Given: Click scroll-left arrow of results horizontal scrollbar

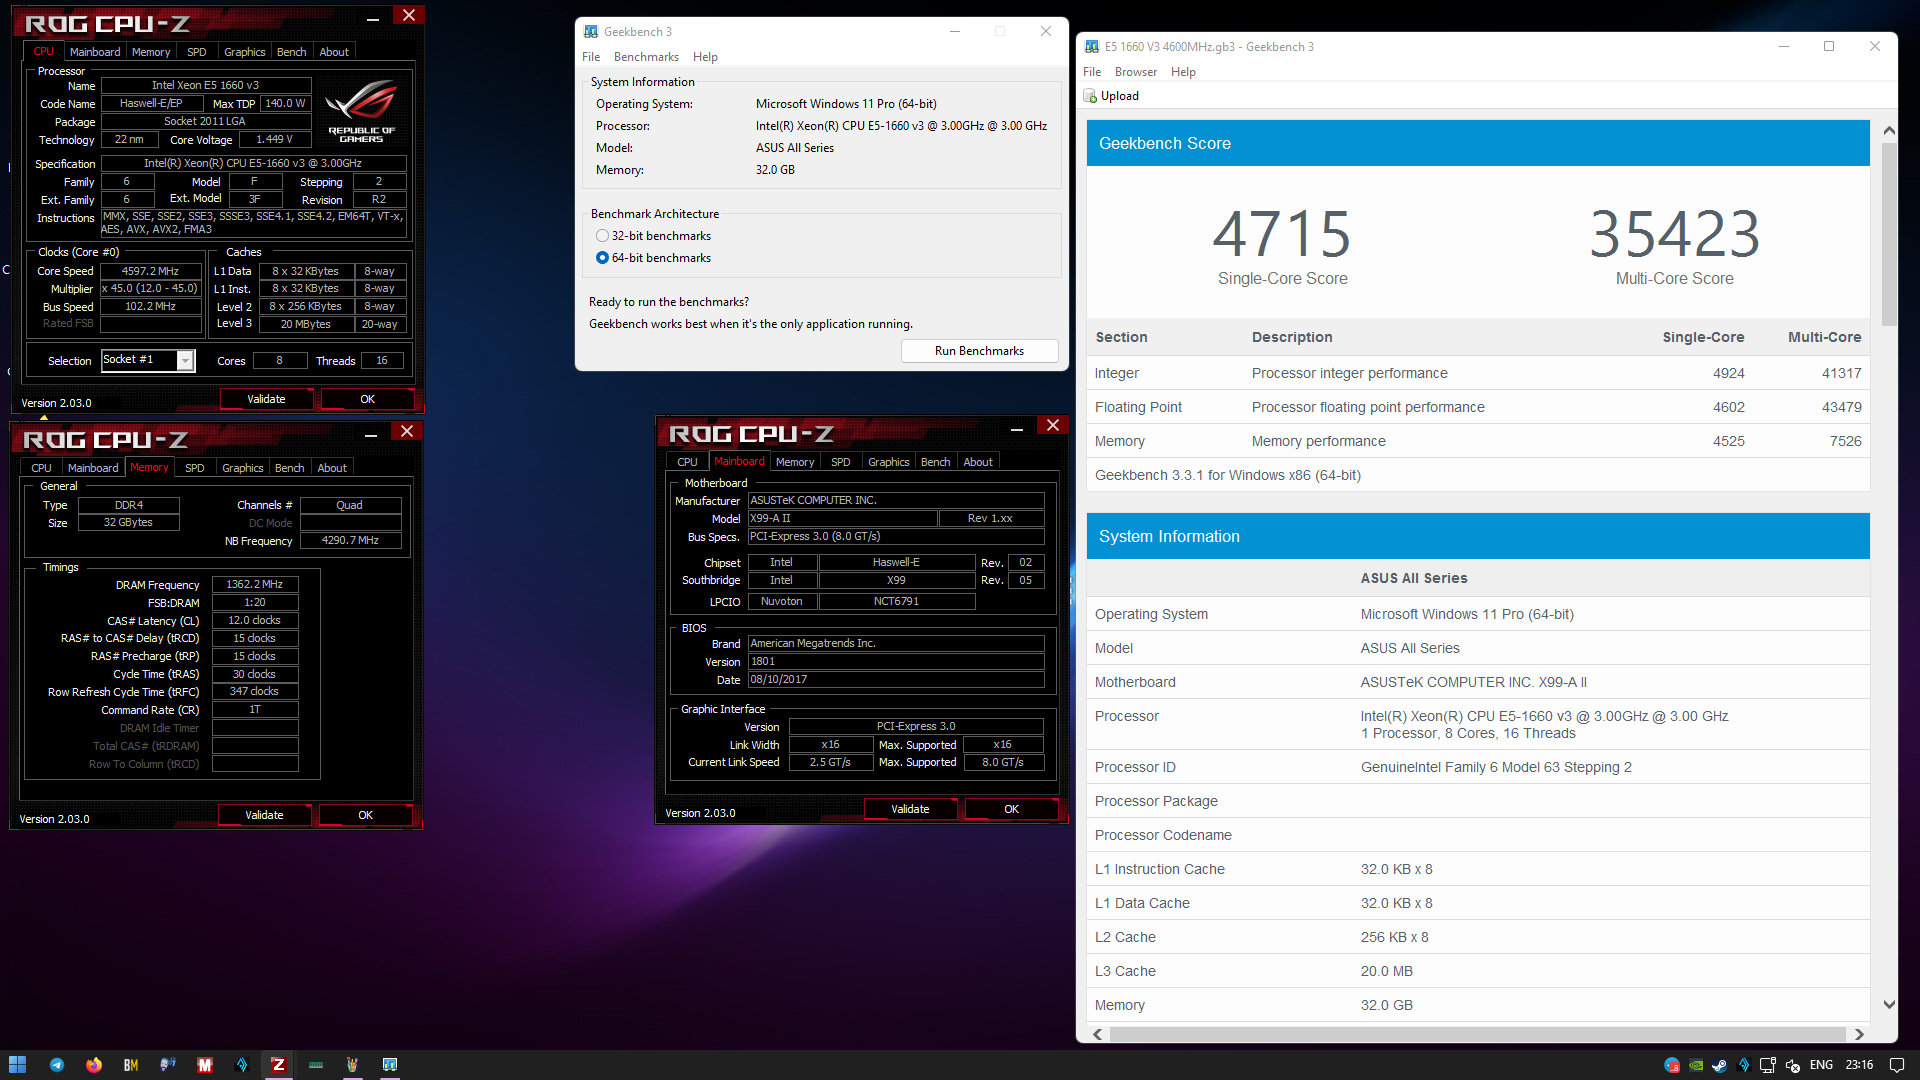Looking at the screenshot, I should coord(1097,1034).
